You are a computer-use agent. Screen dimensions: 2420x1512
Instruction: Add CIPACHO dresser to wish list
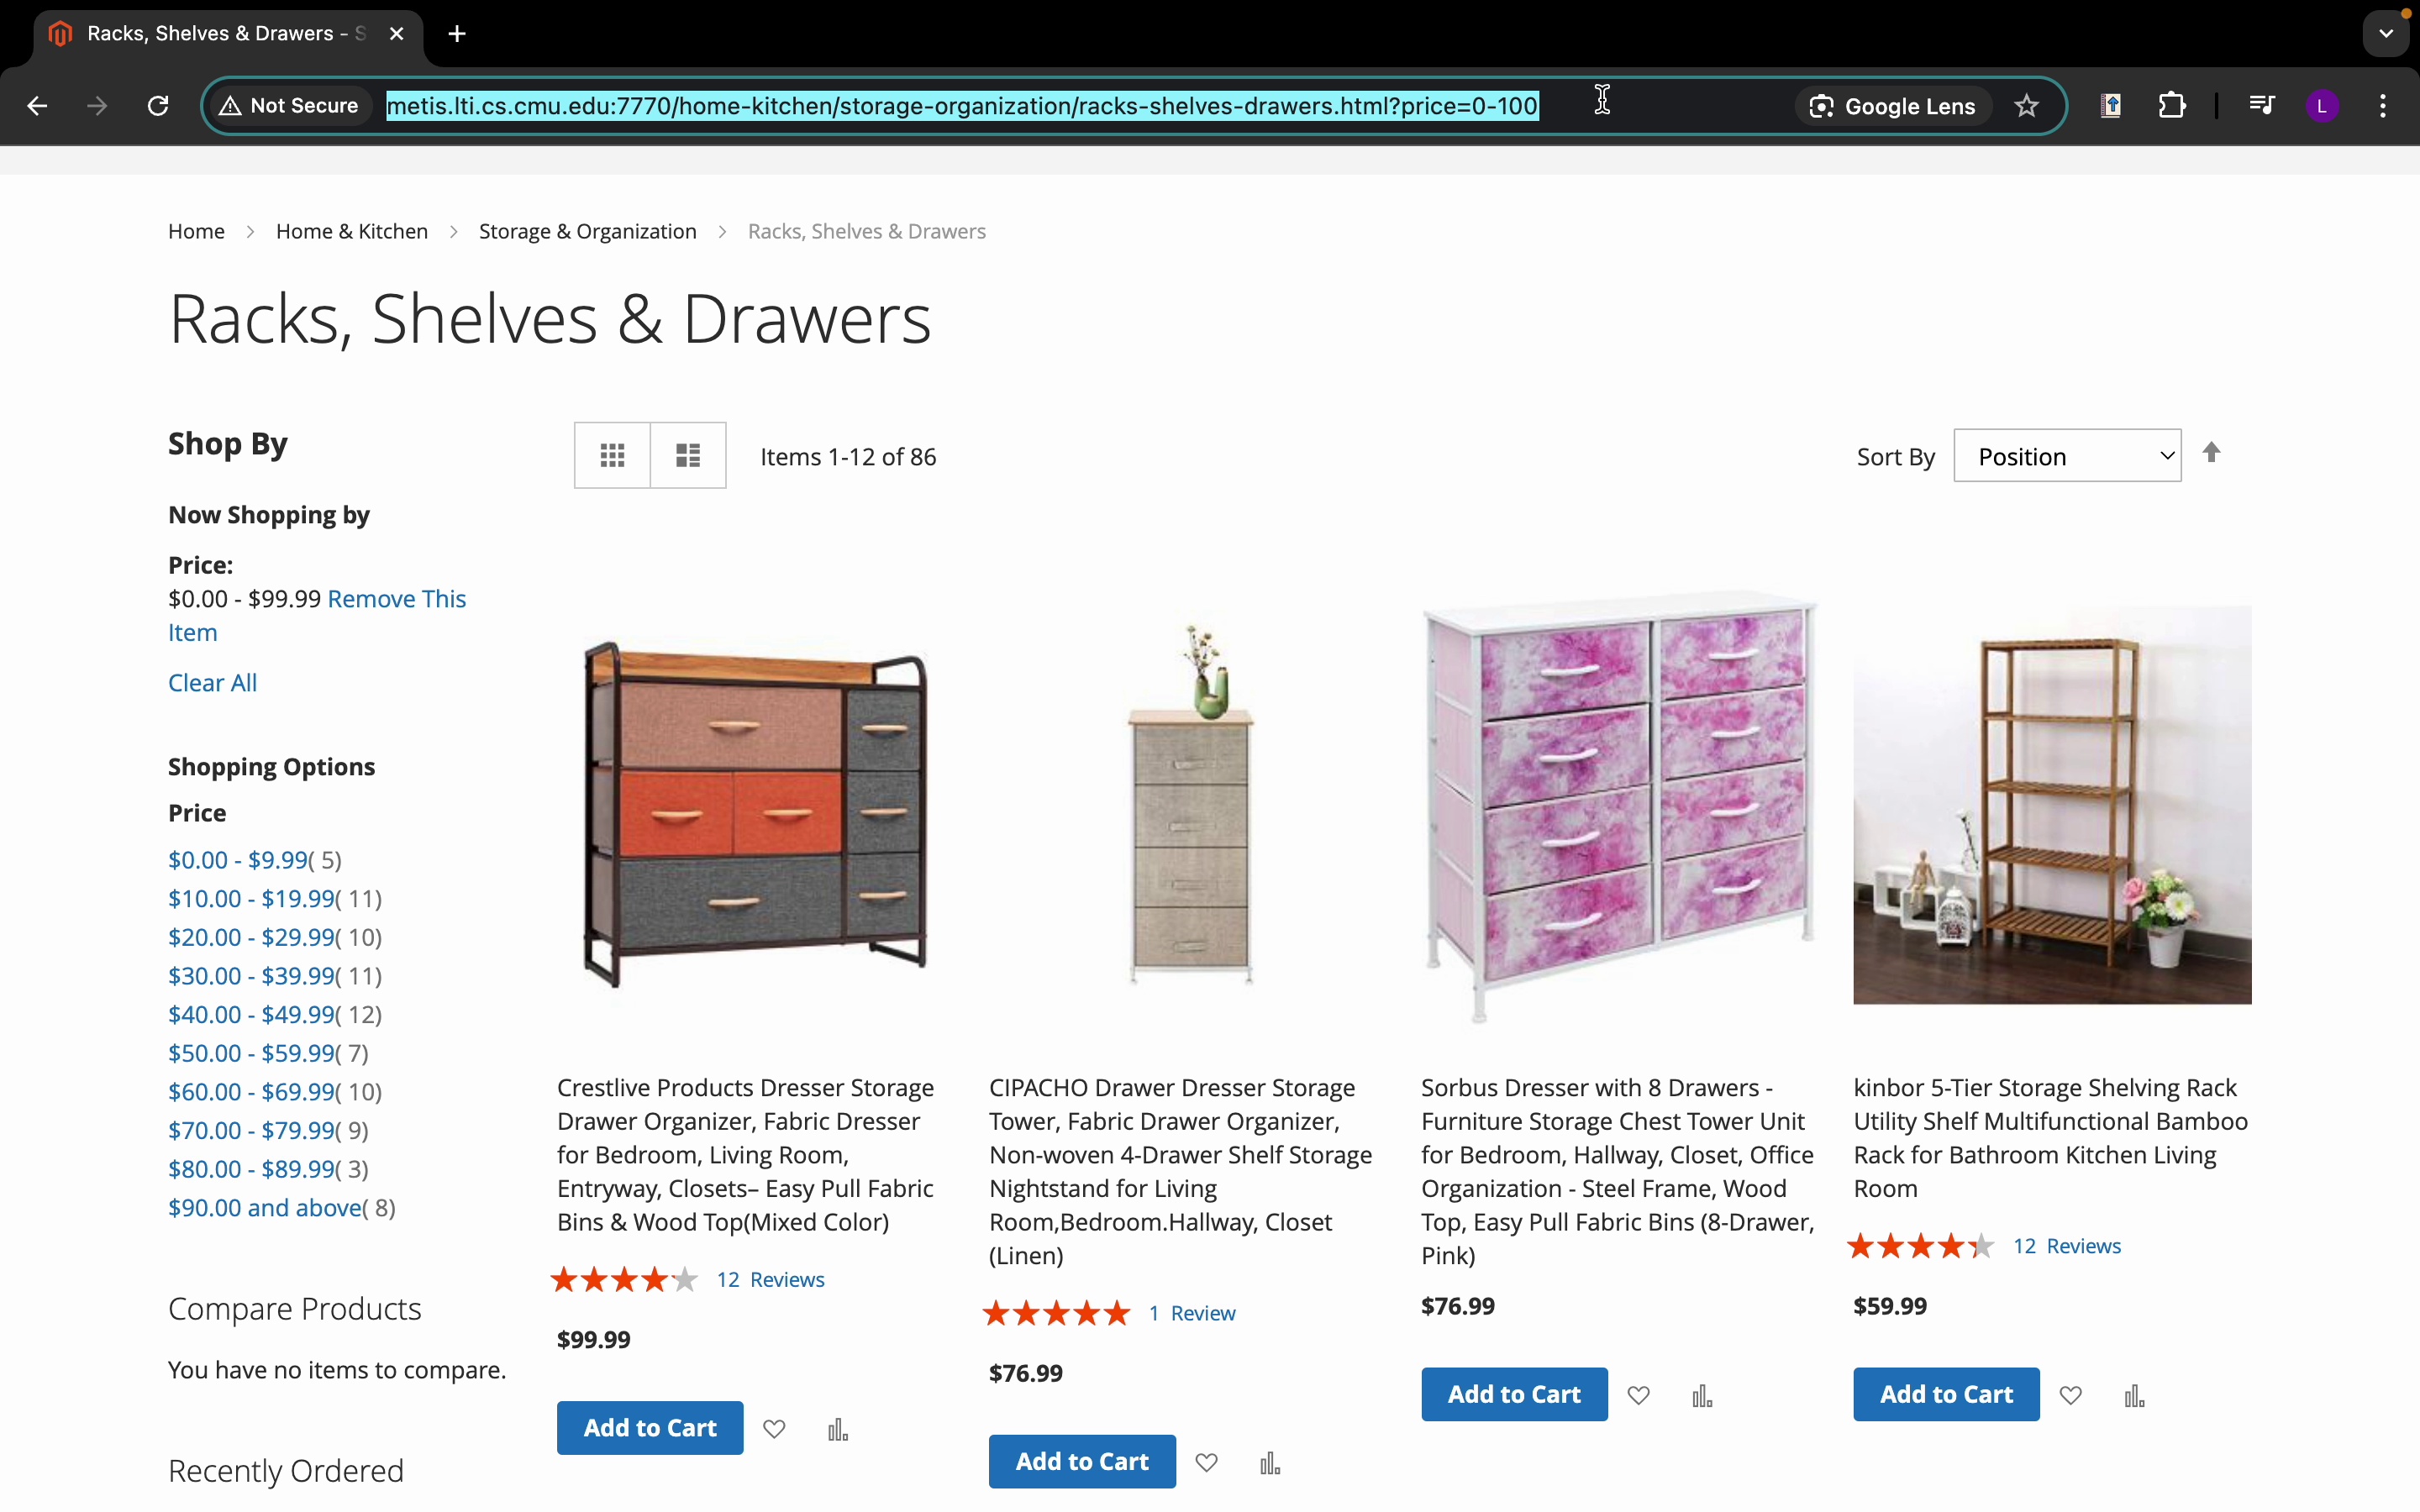pyautogui.click(x=1206, y=1463)
